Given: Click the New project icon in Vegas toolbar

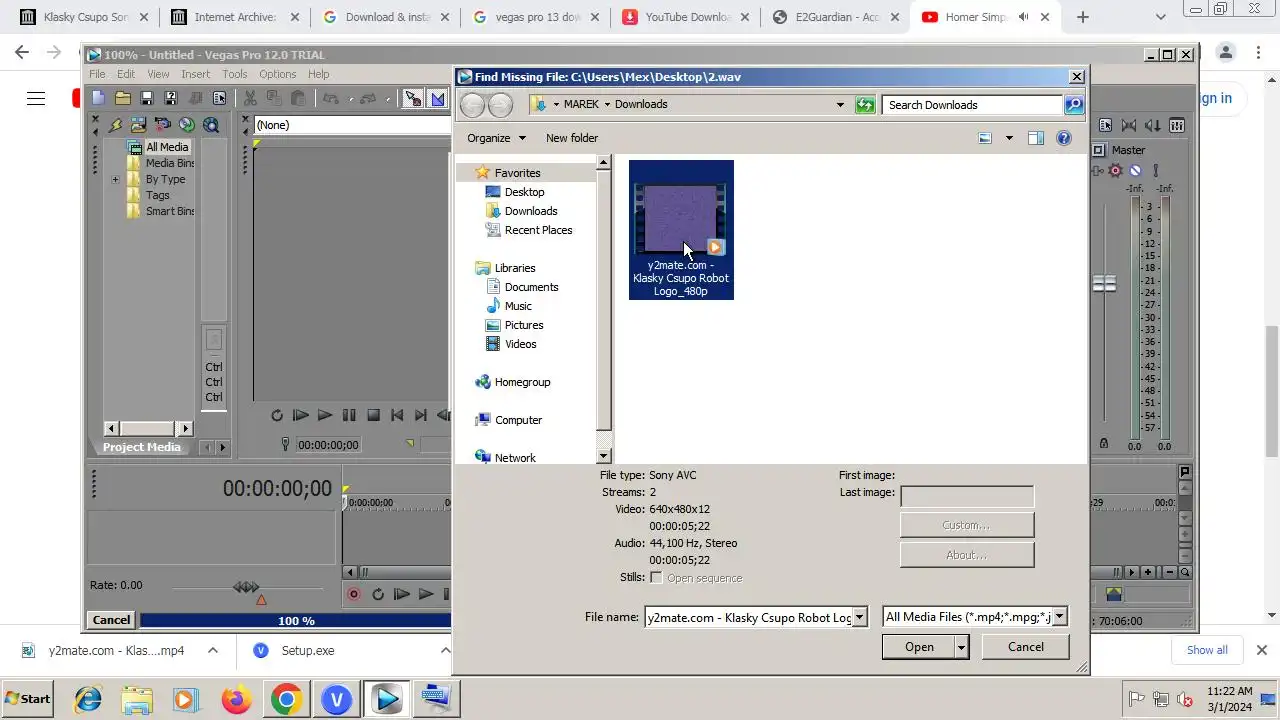Looking at the screenshot, I should [98, 98].
